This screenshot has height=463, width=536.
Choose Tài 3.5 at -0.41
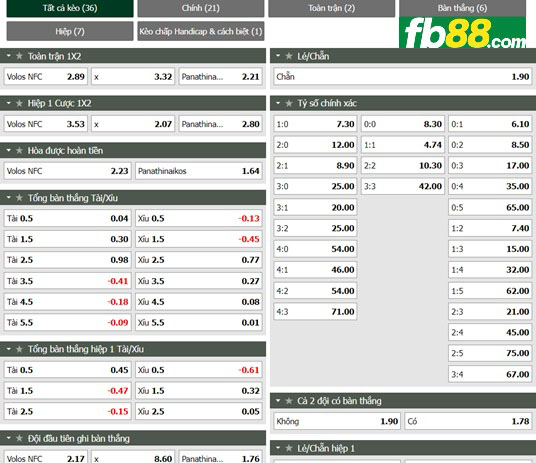67,281
